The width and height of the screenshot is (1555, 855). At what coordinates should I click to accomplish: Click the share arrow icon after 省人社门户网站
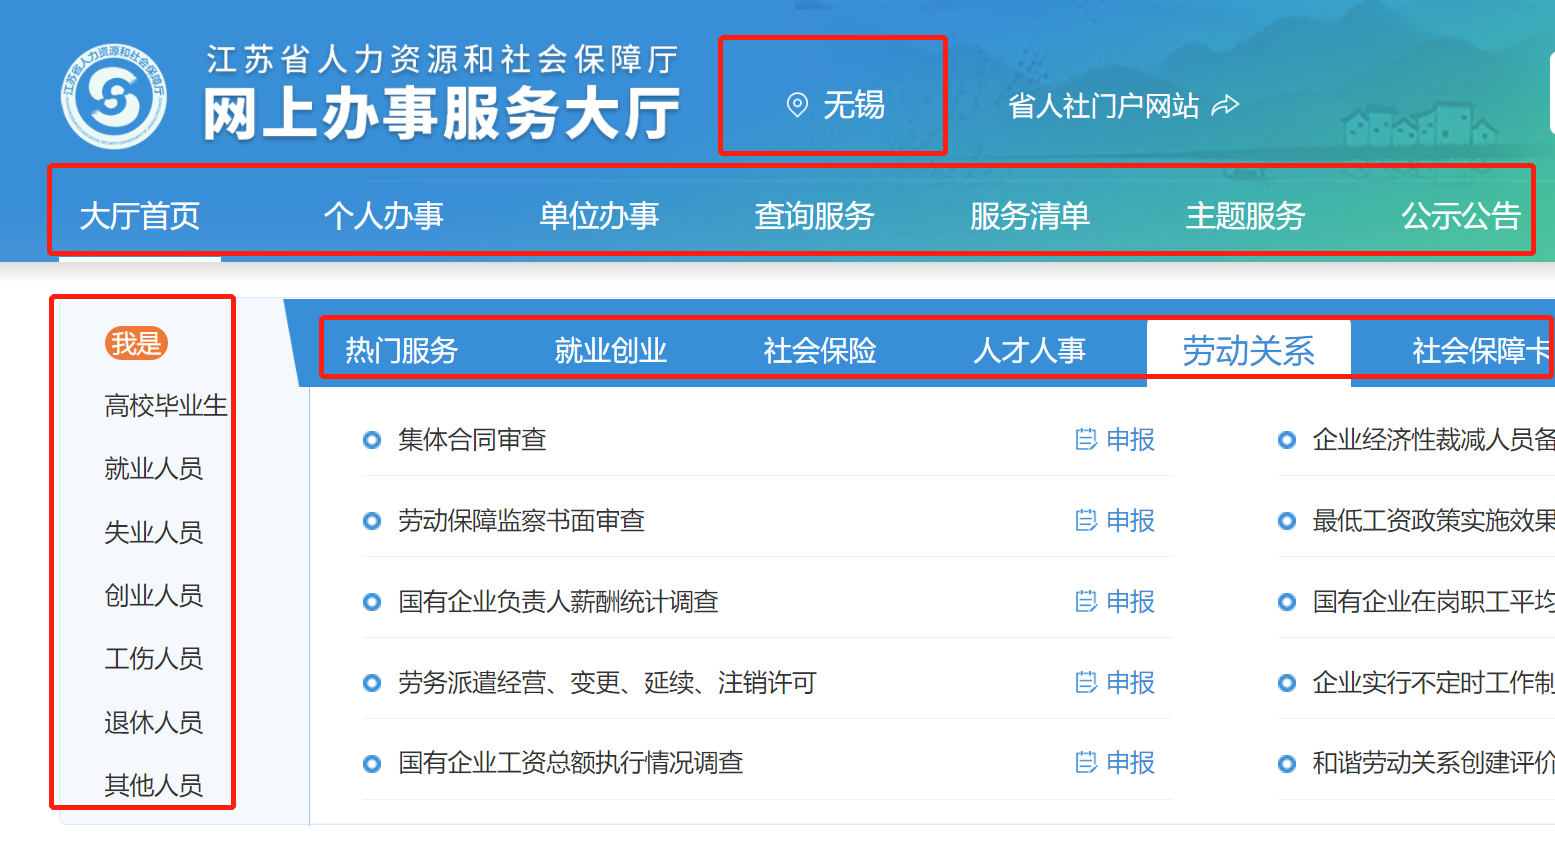pyautogui.click(x=1225, y=106)
